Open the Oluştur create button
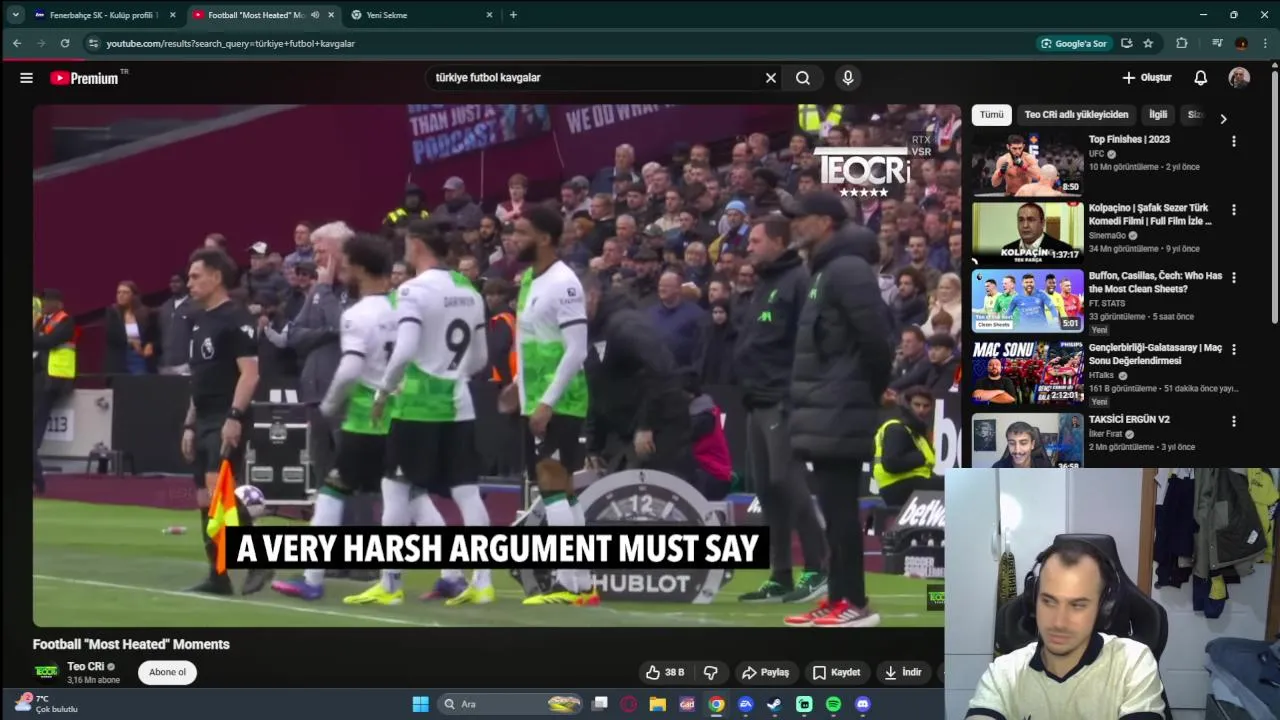 click(1146, 78)
